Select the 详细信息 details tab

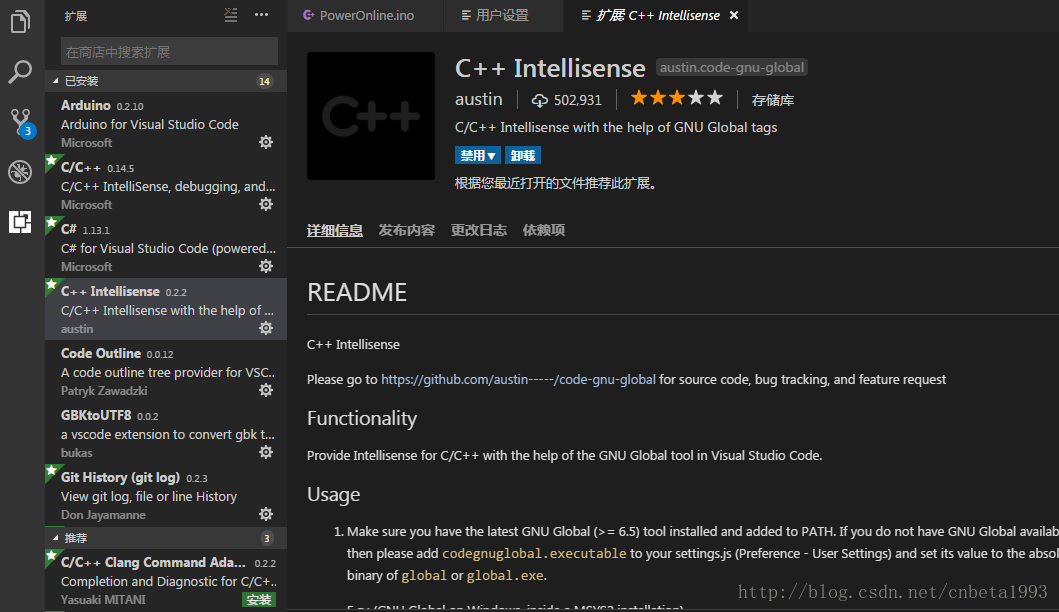click(335, 230)
